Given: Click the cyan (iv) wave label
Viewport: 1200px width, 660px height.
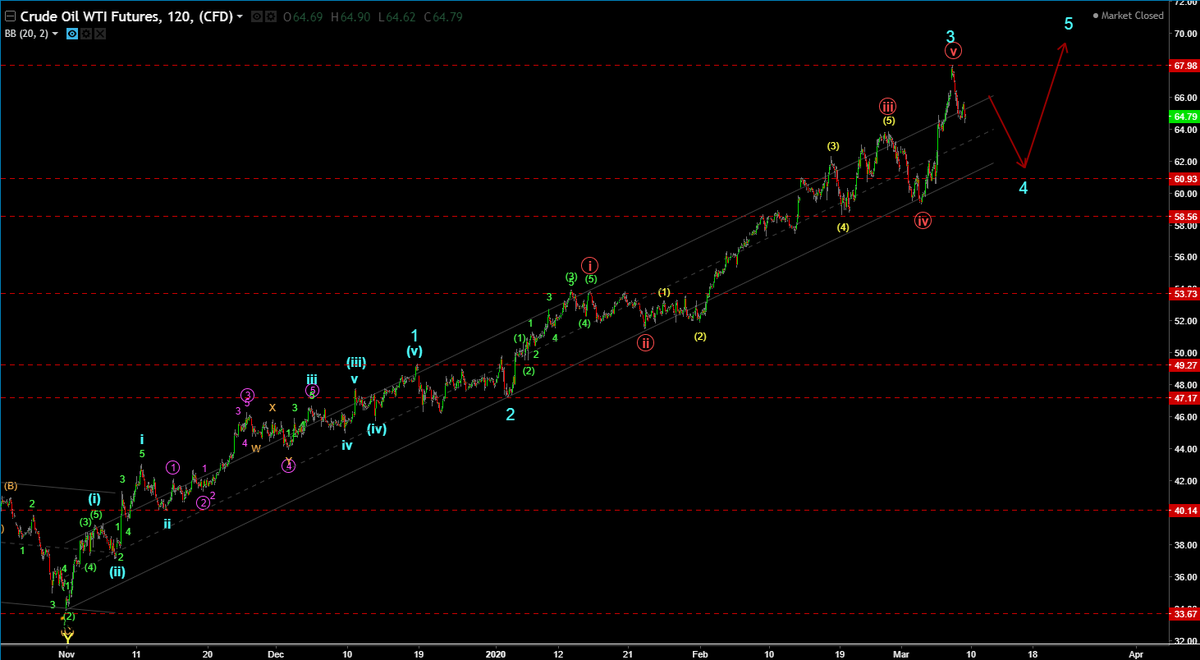Looking at the screenshot, I should 376,430.
